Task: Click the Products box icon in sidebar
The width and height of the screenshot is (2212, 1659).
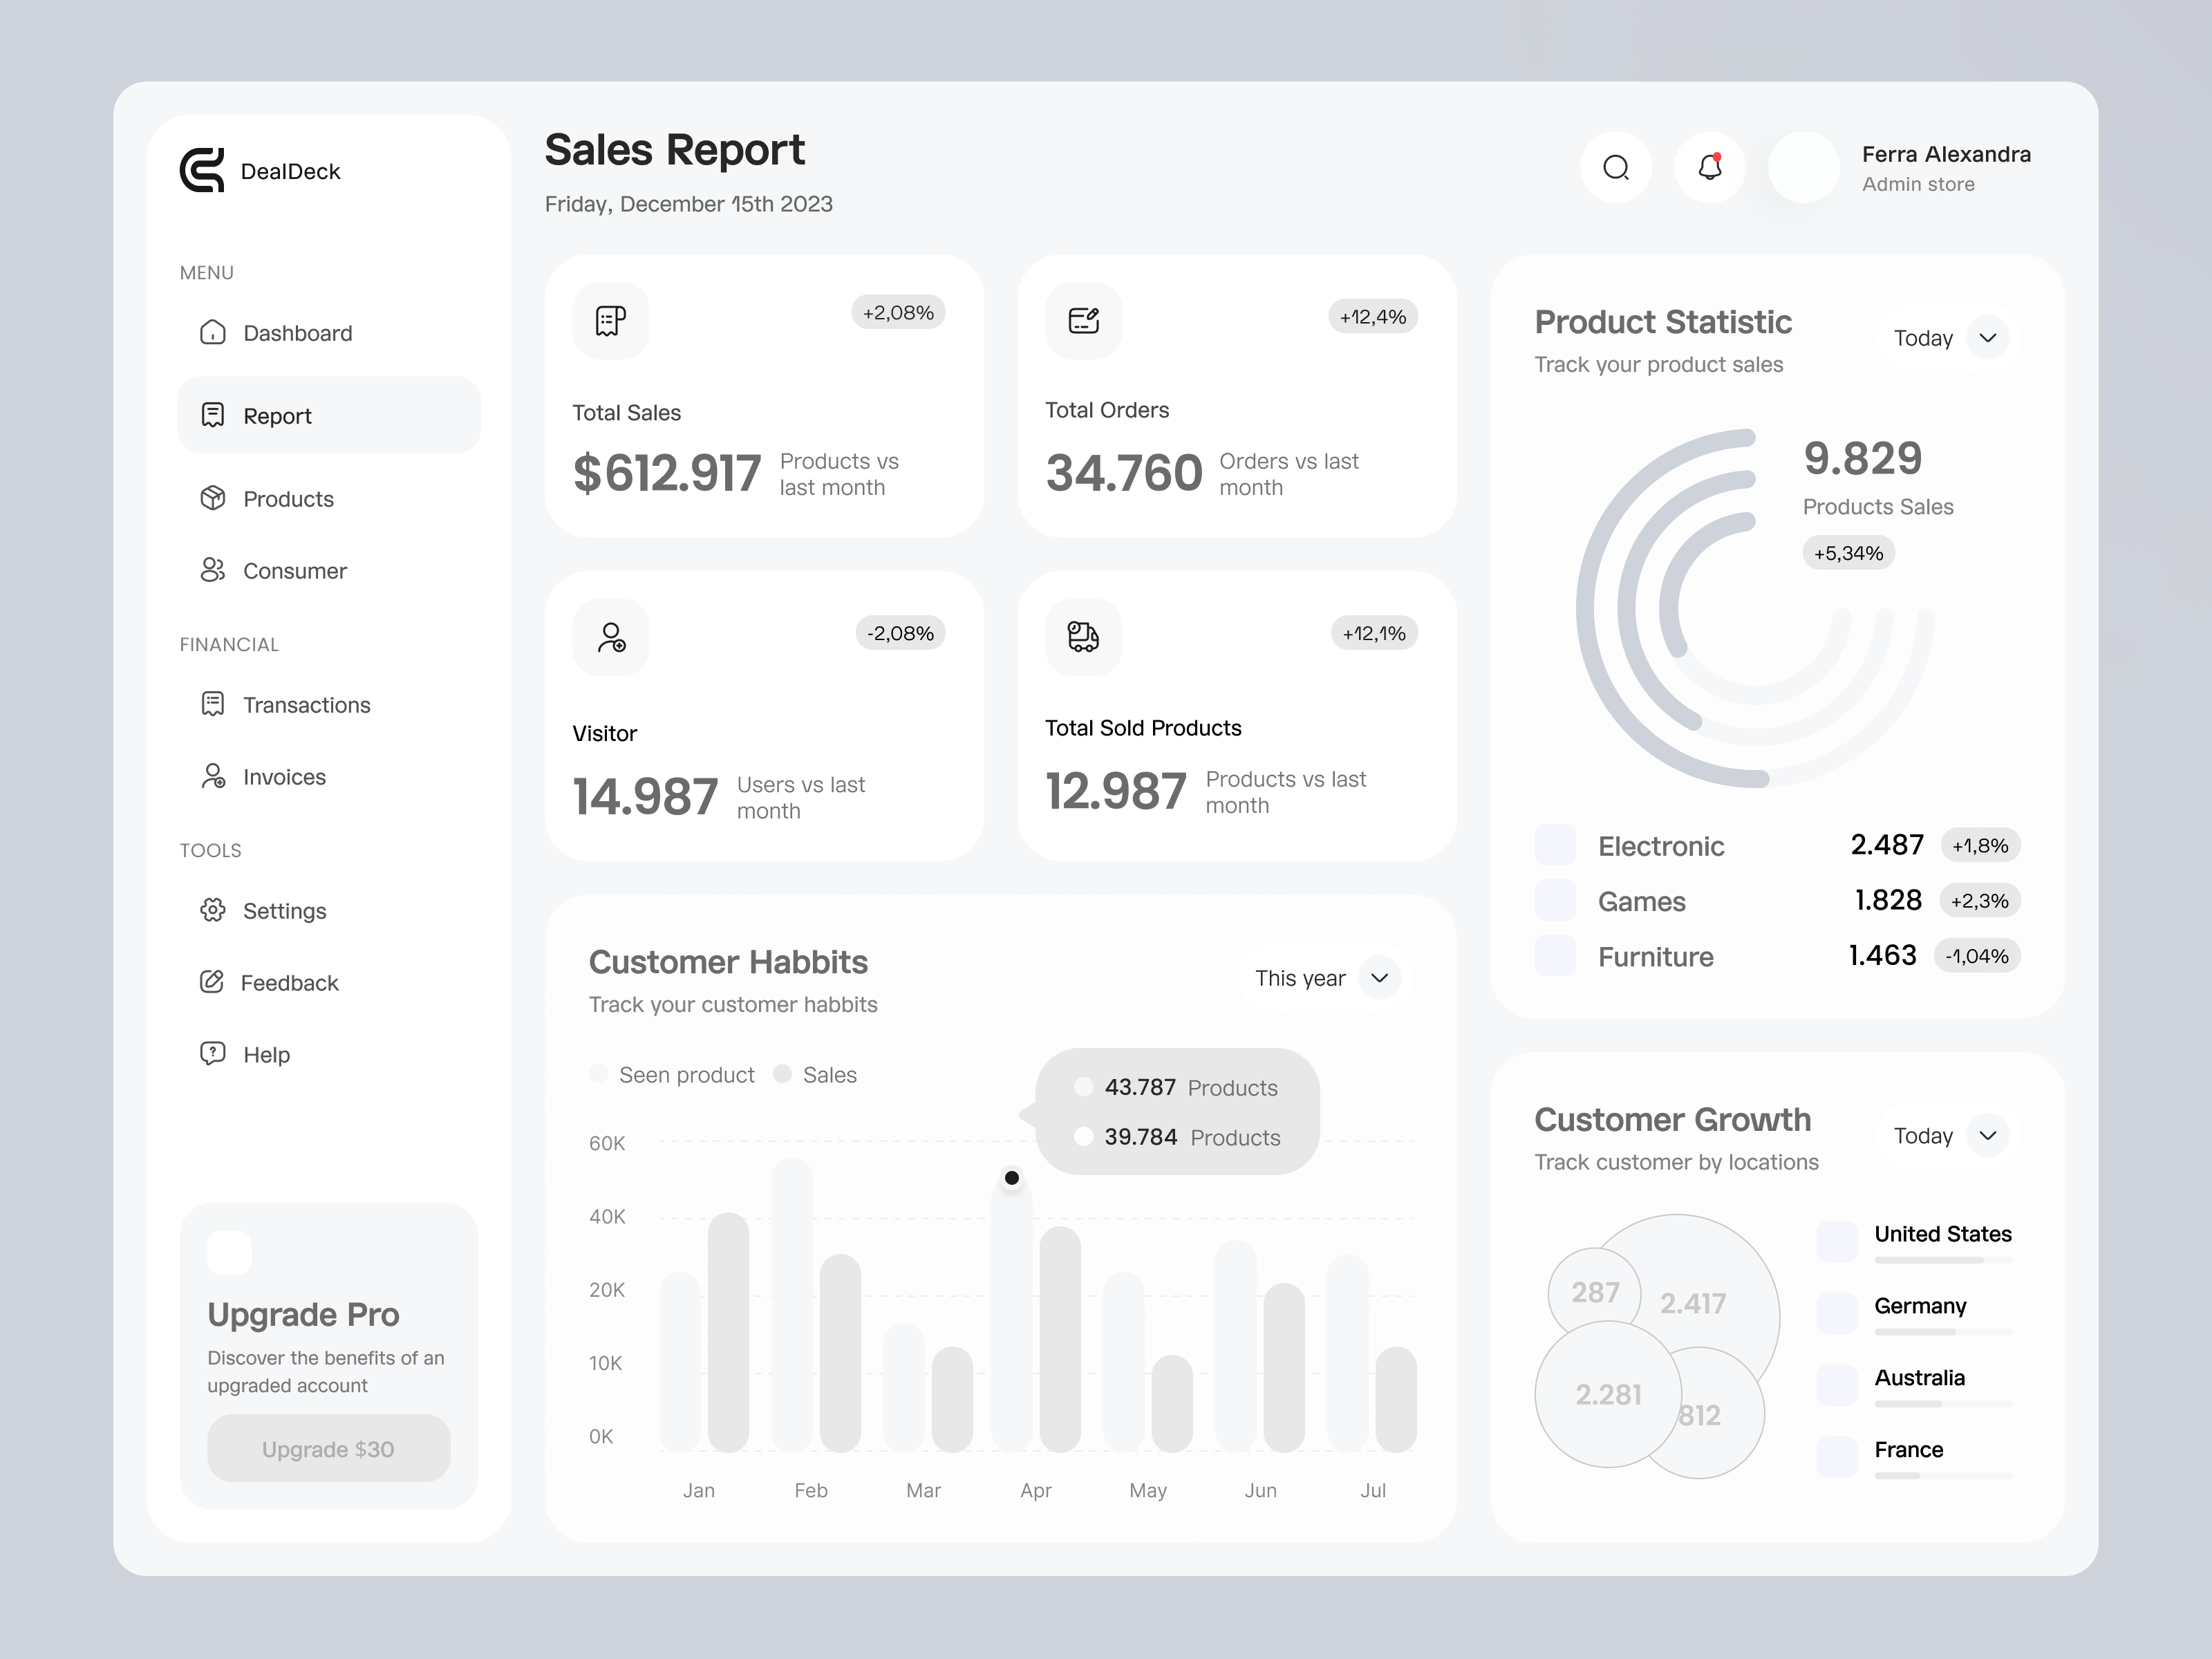Action: pos(212,498)
